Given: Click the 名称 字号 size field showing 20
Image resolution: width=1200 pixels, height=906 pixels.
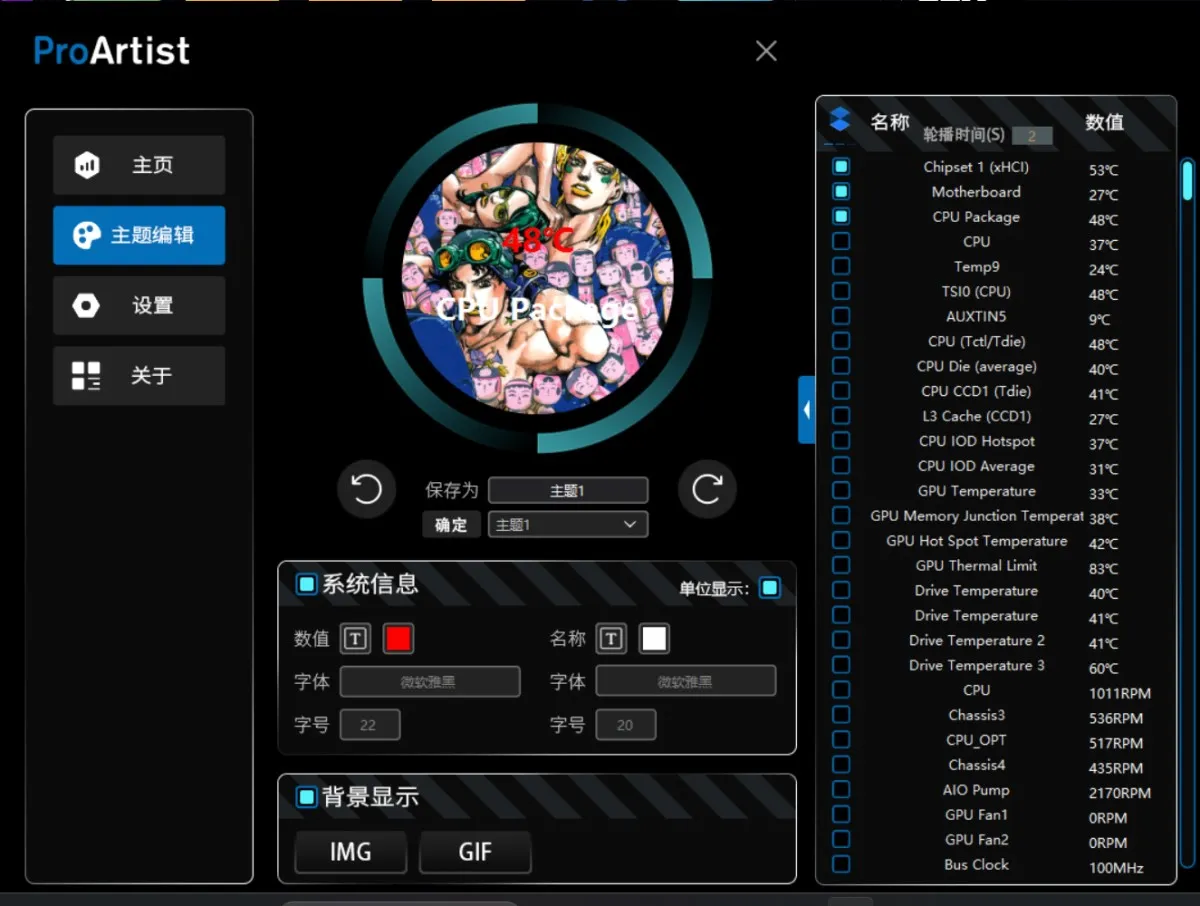Looking at the screenshot, I should [626, 725].
